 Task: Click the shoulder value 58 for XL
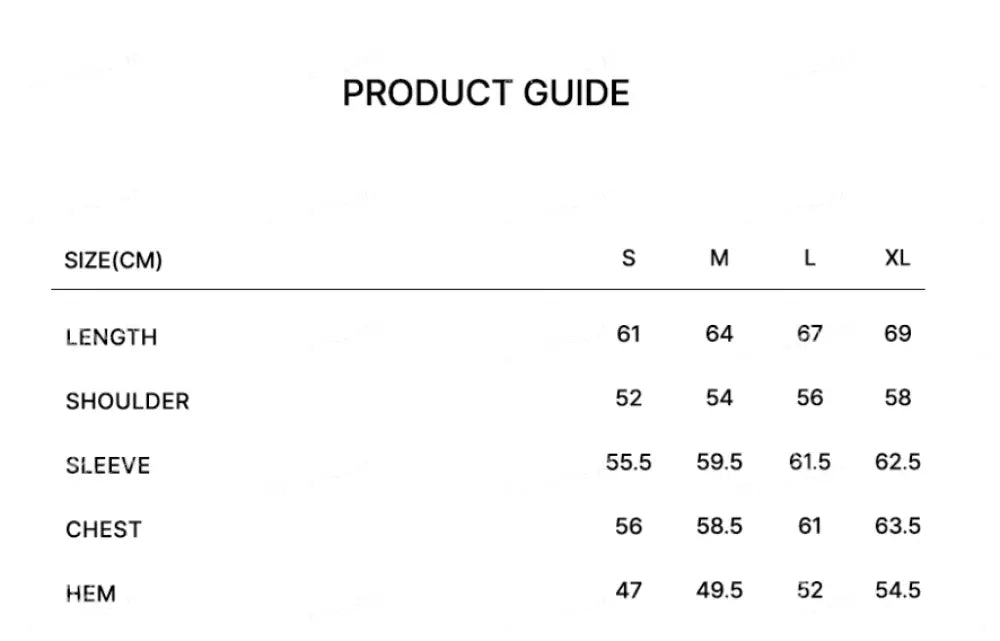[897, 397]
